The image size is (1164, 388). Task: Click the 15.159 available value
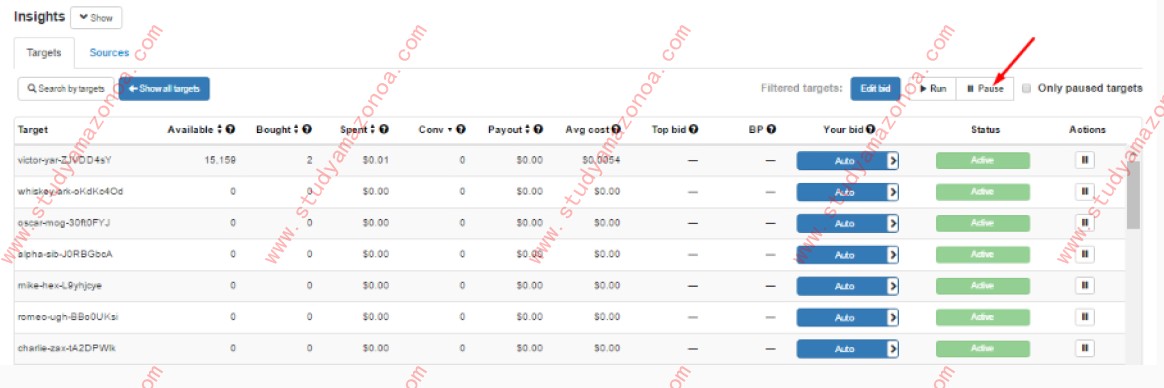pos(220,160)
